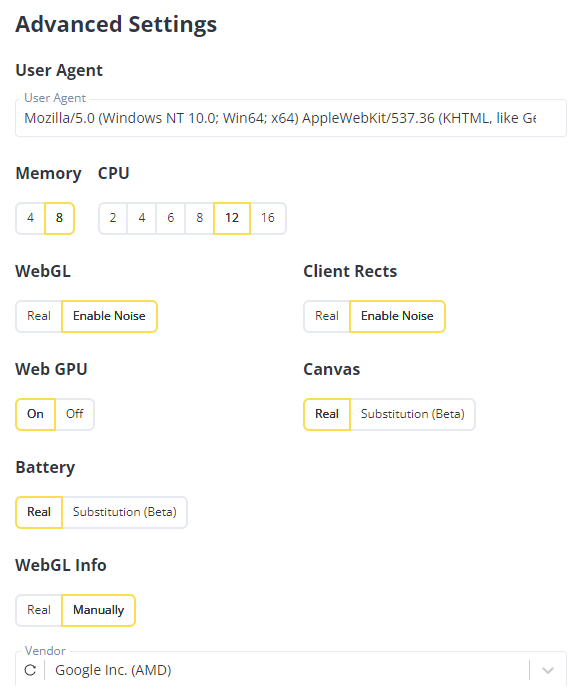Click the refresh icon beside Vendor field
The height and width of the screenshot is (700, 582).
[x=30, y=670]
